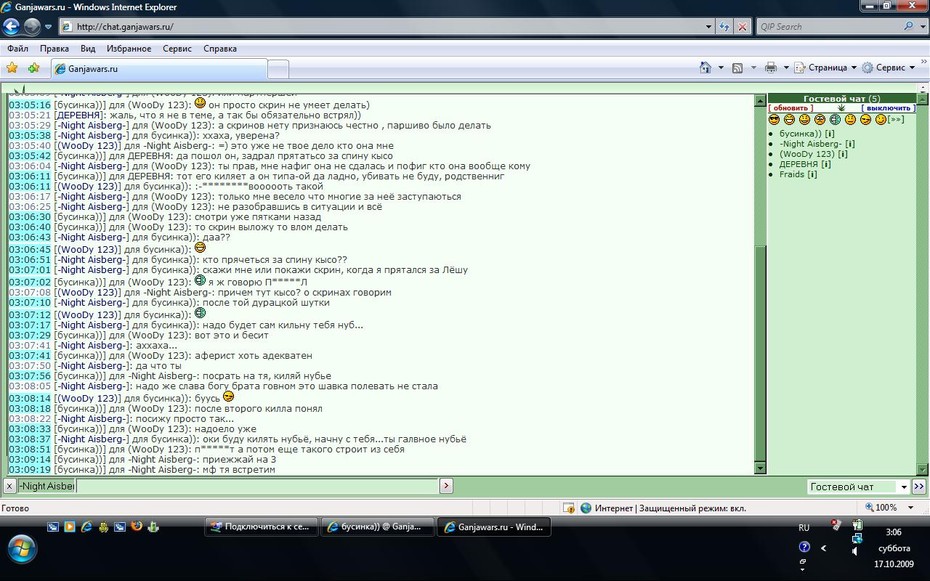This screenshot has height=581, width=930.
Task: Click the tray volume speaker icon
Action: pos(855,551)
